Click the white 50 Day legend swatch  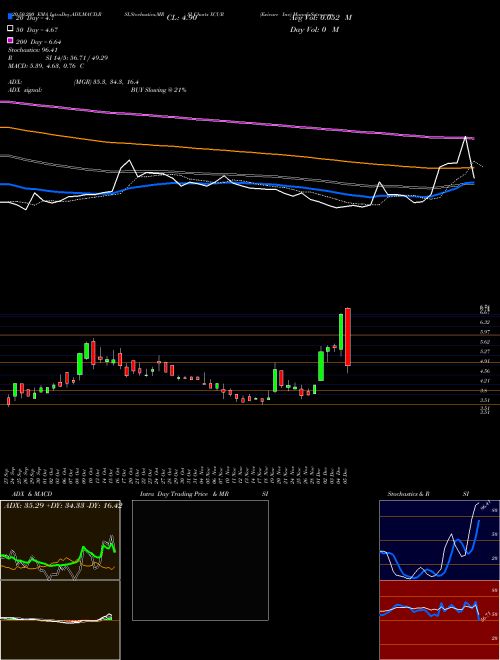[10, 29]
